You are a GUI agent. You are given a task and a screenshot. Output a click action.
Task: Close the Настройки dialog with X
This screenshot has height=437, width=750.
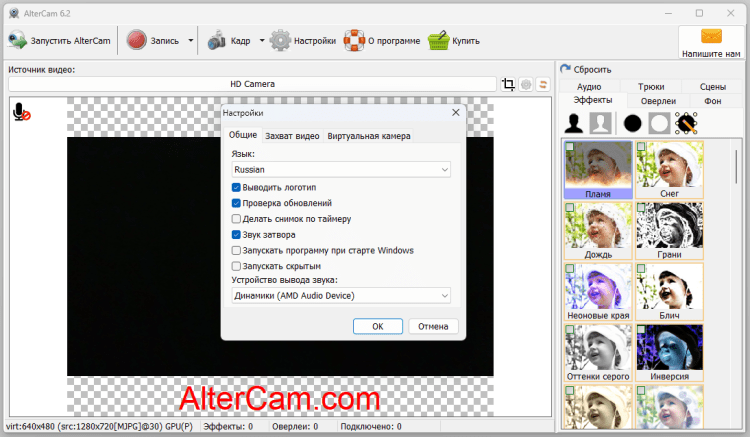455,112
